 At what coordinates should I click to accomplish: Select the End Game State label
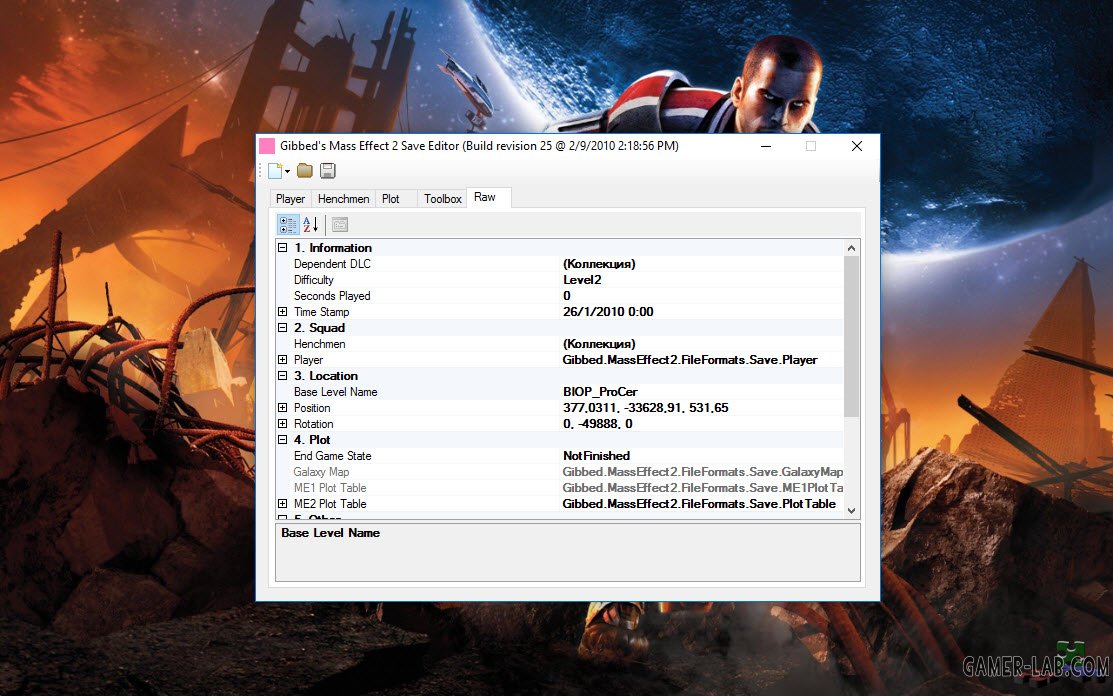point(333,455)
